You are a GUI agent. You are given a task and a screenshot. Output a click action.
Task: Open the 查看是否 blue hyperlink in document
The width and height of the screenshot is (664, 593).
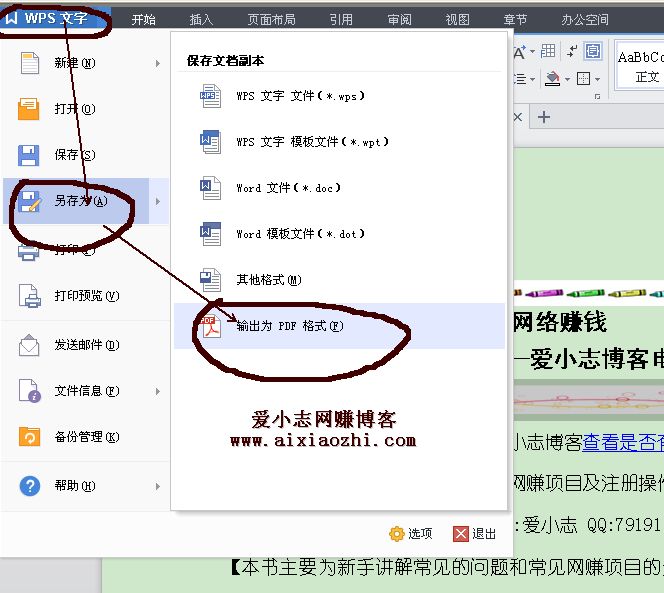click(x=623, y=443)
